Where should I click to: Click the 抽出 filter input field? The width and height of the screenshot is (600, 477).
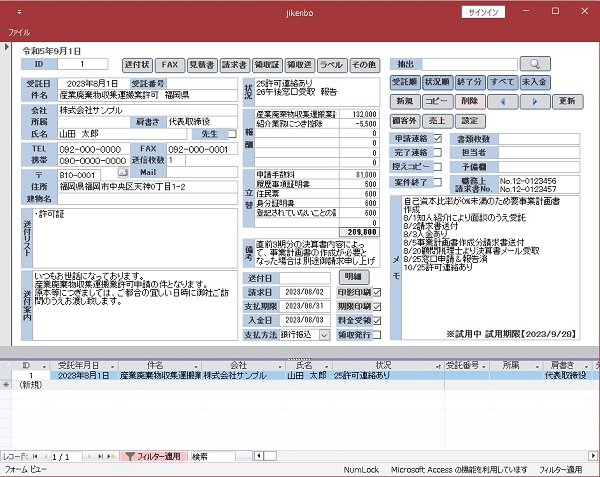point(469,64)
